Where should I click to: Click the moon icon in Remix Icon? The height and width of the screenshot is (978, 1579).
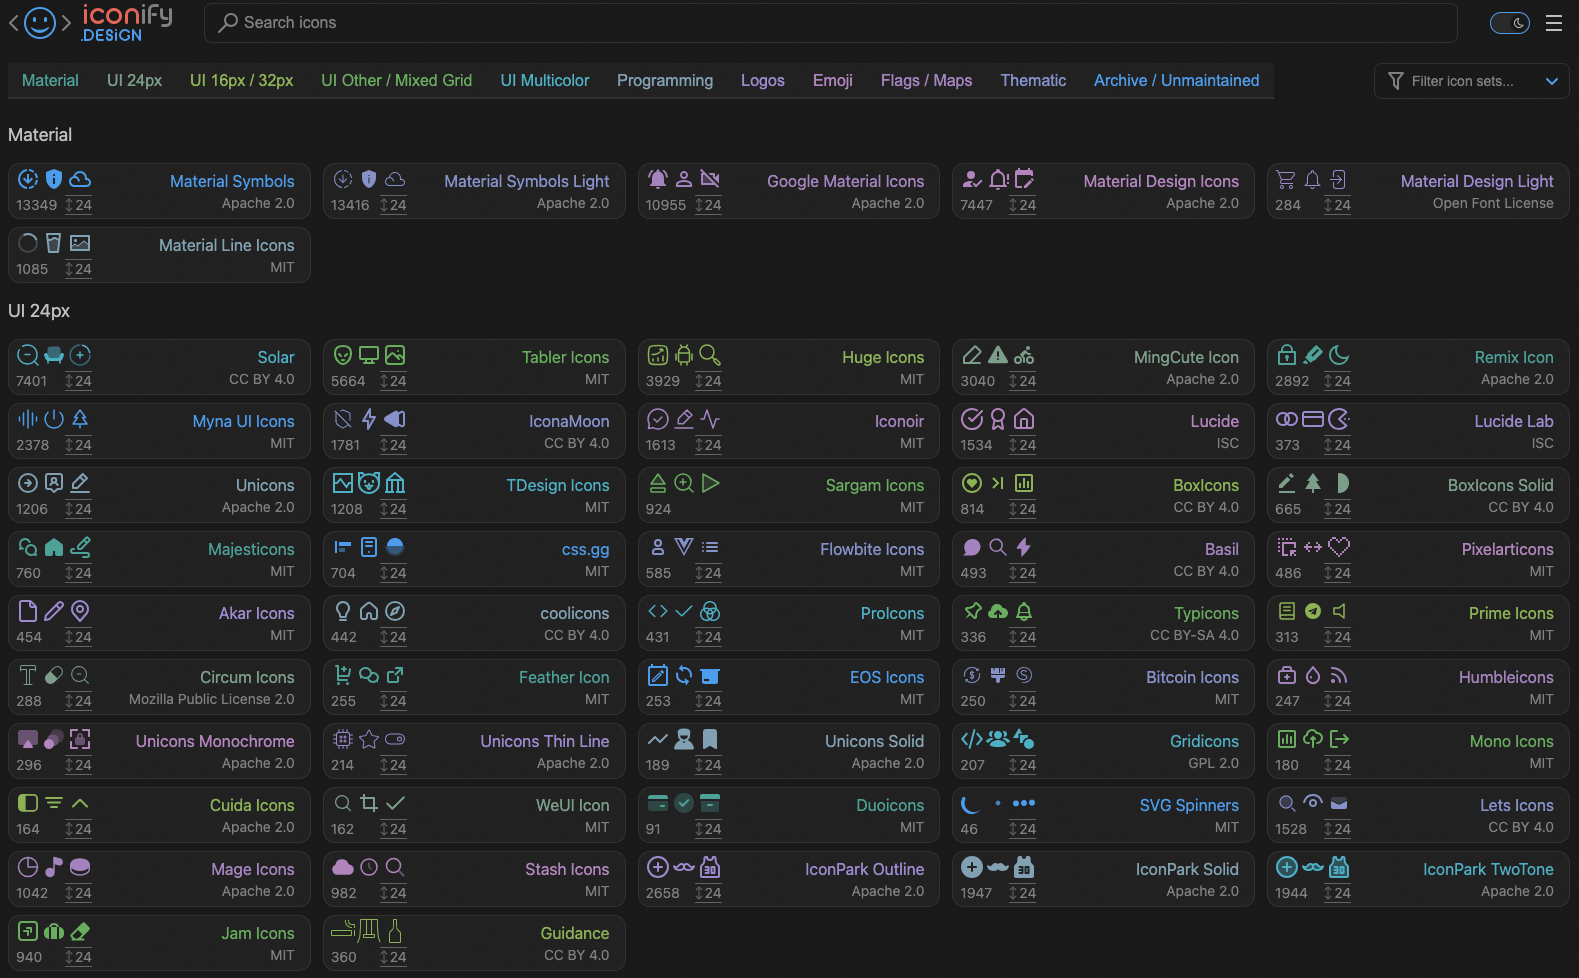[1339, 355]
